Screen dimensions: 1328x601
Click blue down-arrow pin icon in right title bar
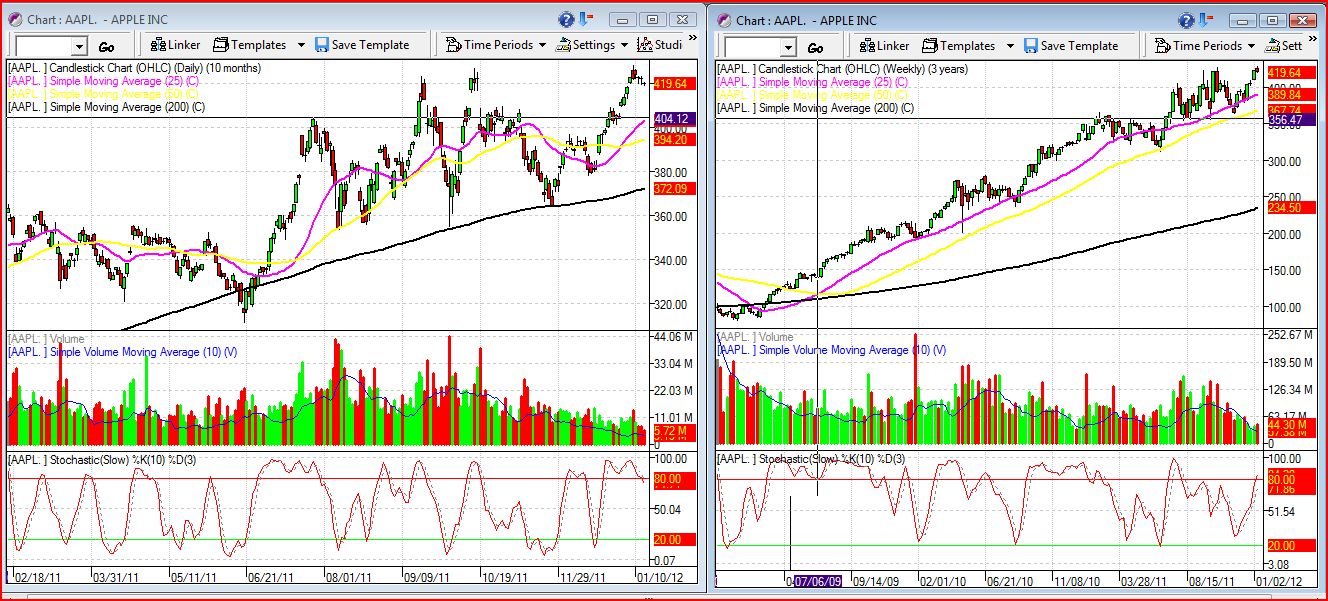(1206, 20)
